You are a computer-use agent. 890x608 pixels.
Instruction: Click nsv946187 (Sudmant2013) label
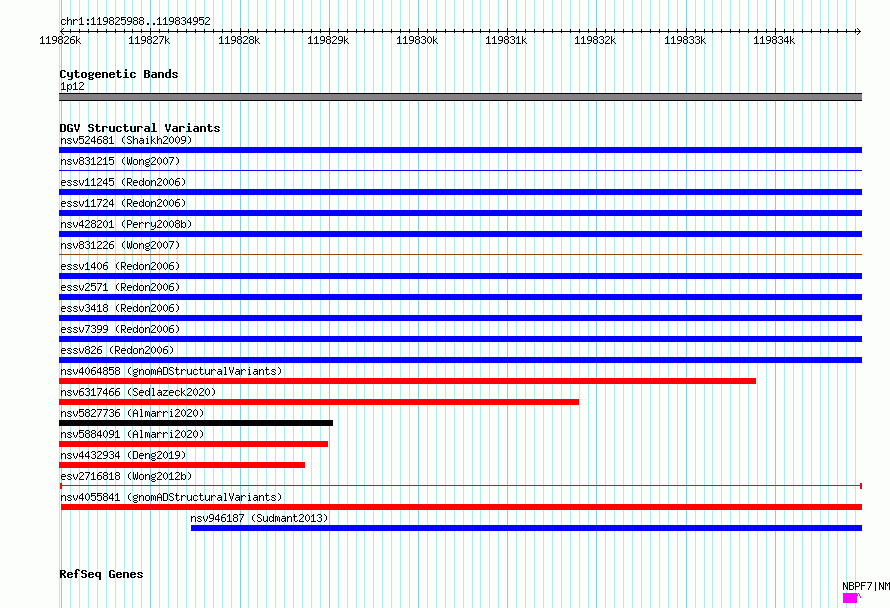[x=259, y=518]
